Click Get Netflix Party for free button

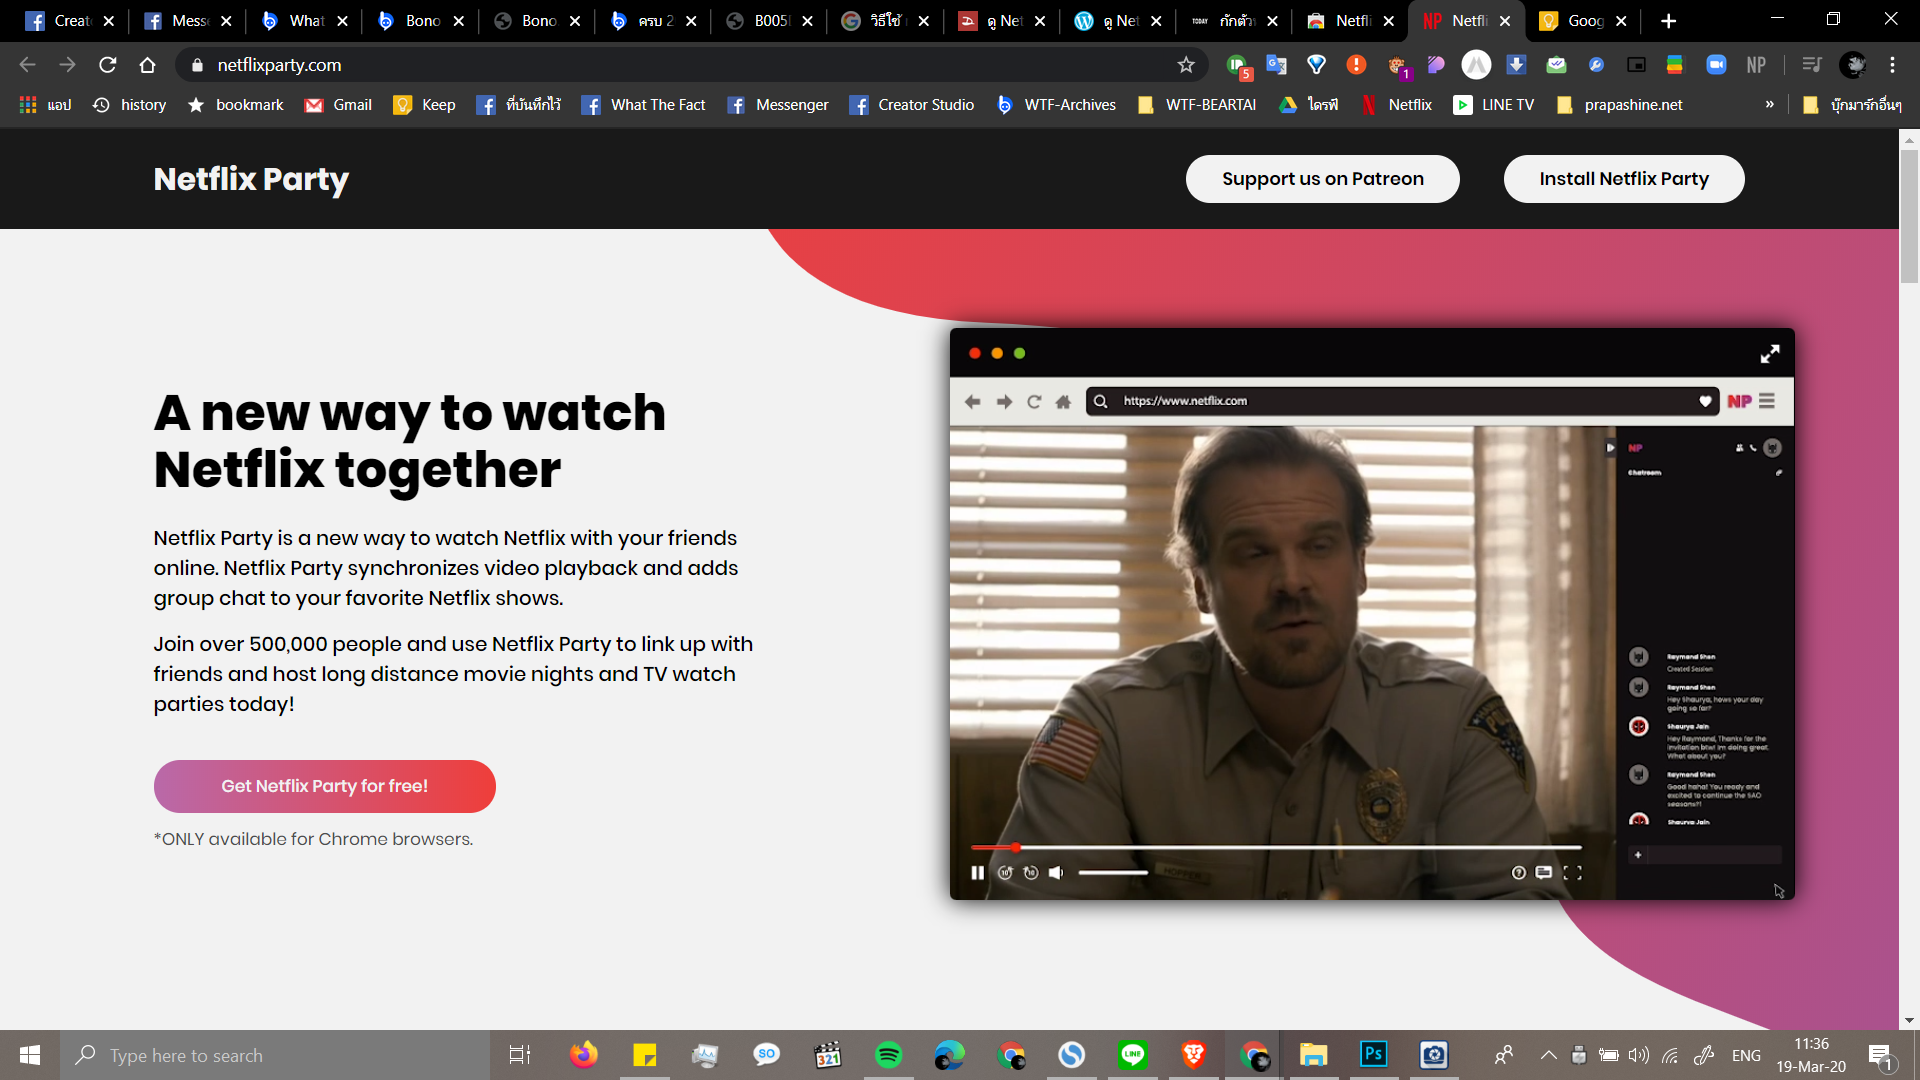click(x=325, y=786)
